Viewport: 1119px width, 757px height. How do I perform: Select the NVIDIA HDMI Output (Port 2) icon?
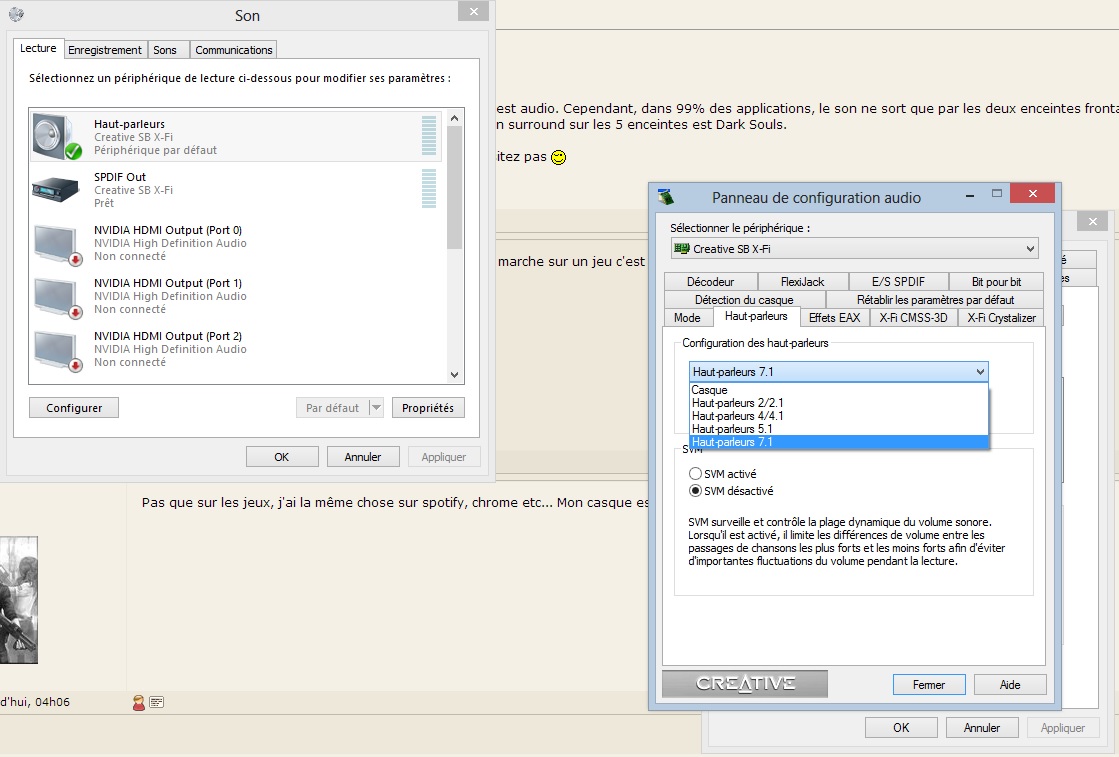coord(57,350)
